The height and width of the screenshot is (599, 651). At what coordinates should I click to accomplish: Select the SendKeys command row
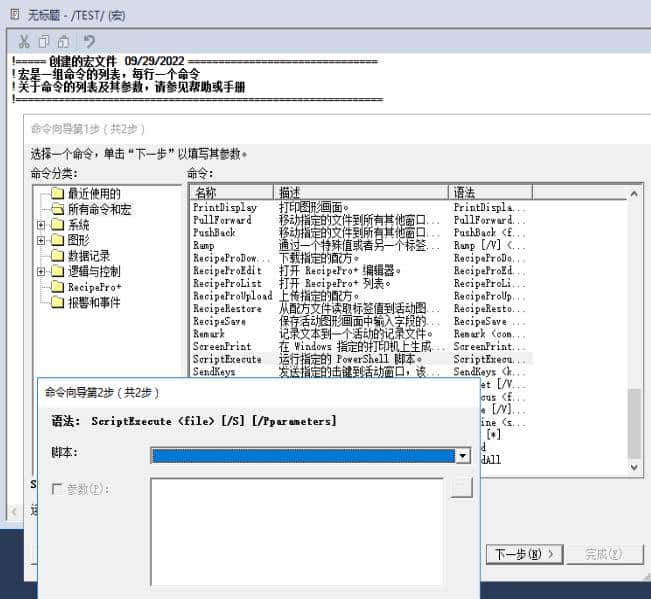(361, 372)
